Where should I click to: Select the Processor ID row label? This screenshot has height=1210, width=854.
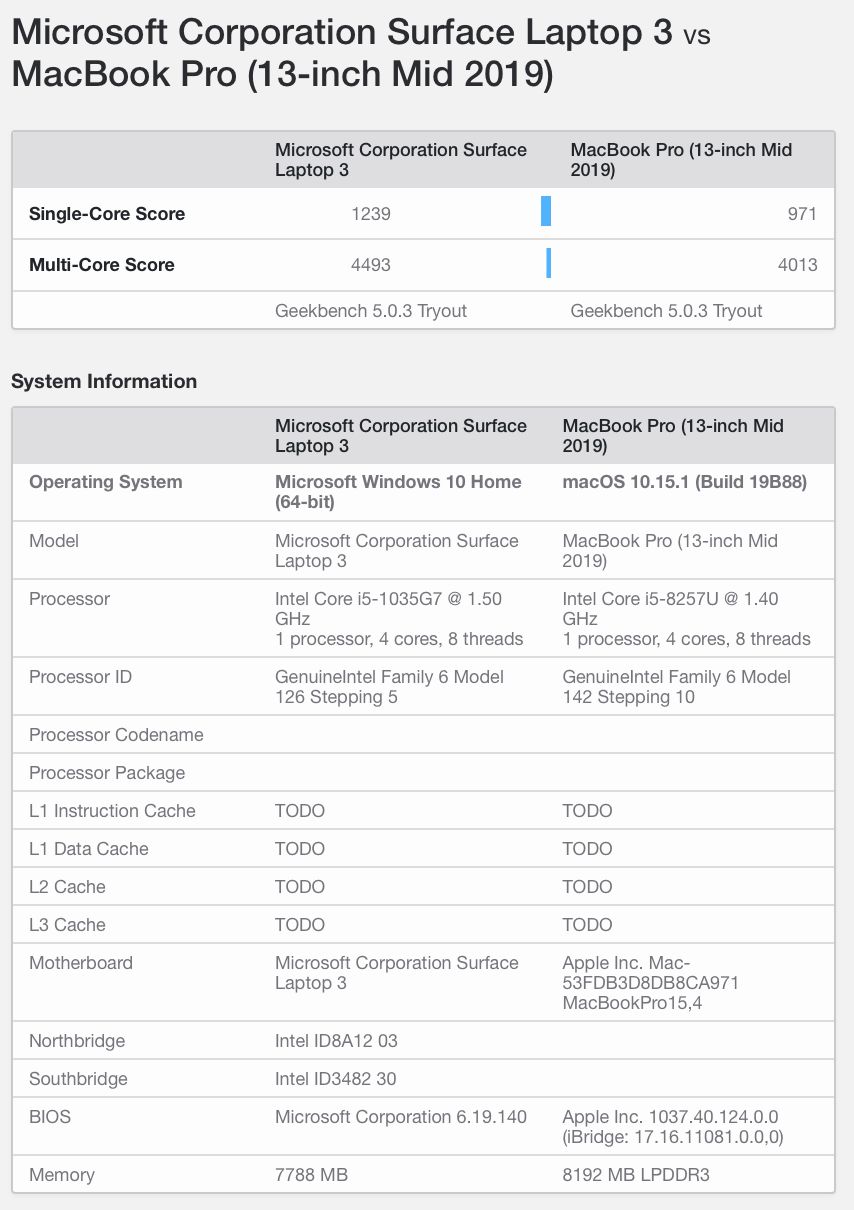(x=80, y=677)
